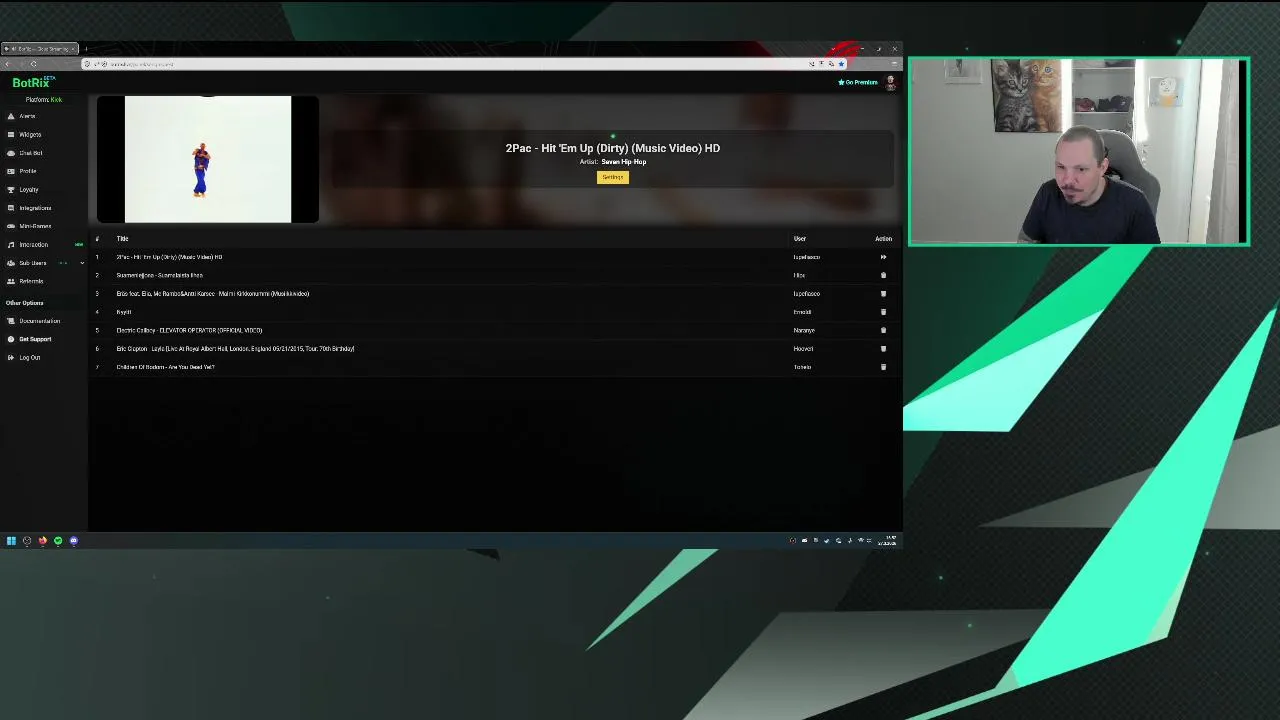
Task: Select the BotRix browser tab
Action: (x=40, y=49)
